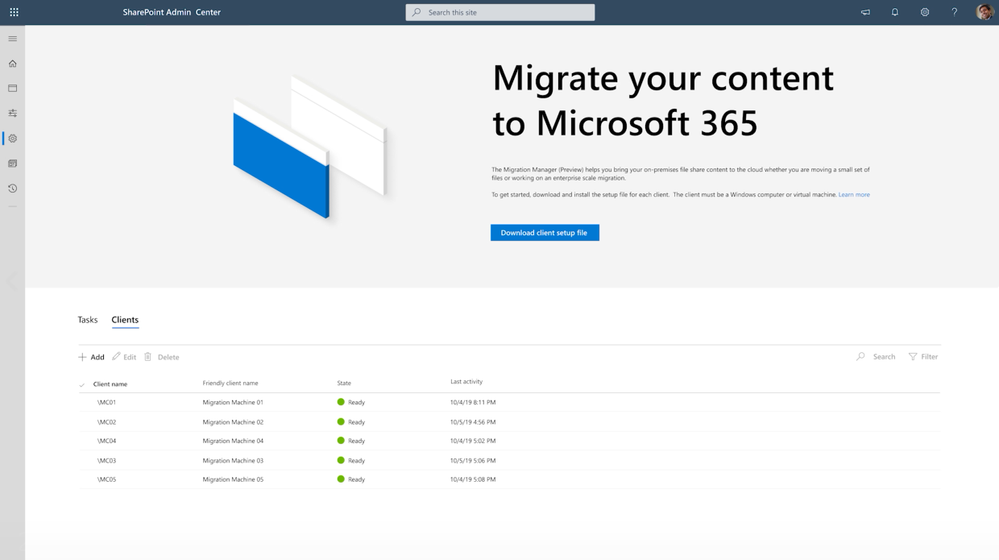
Task: Click the 10/4/19 5:02 PM activity cell
Action: 473,441
